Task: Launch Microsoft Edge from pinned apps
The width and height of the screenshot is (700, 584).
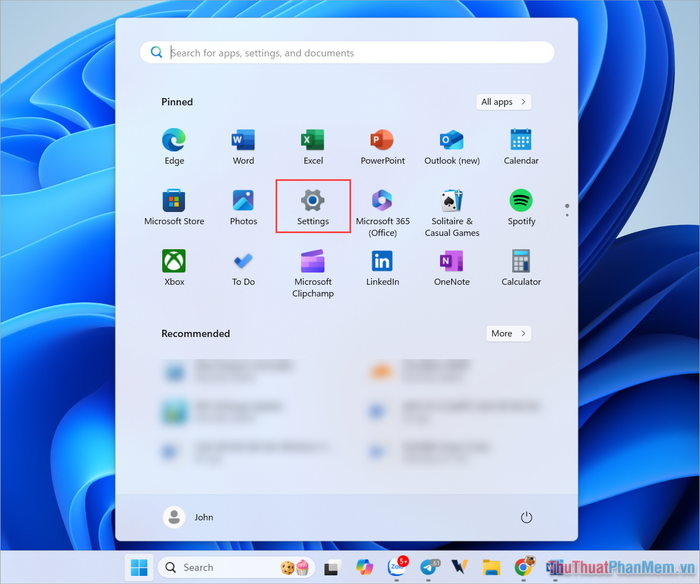Action: click(x=174, y=145)
